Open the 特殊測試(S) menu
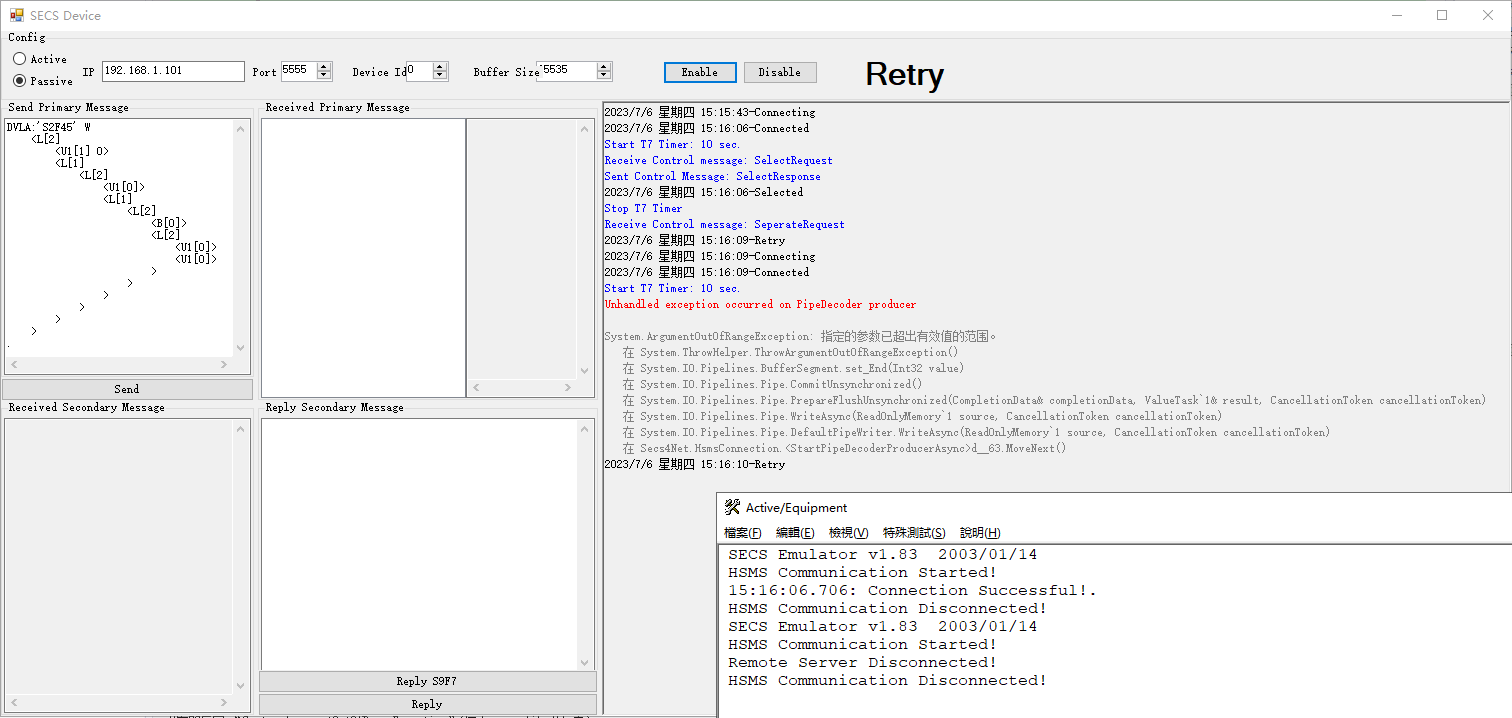The image size is (1512, 718). (913, 532)
